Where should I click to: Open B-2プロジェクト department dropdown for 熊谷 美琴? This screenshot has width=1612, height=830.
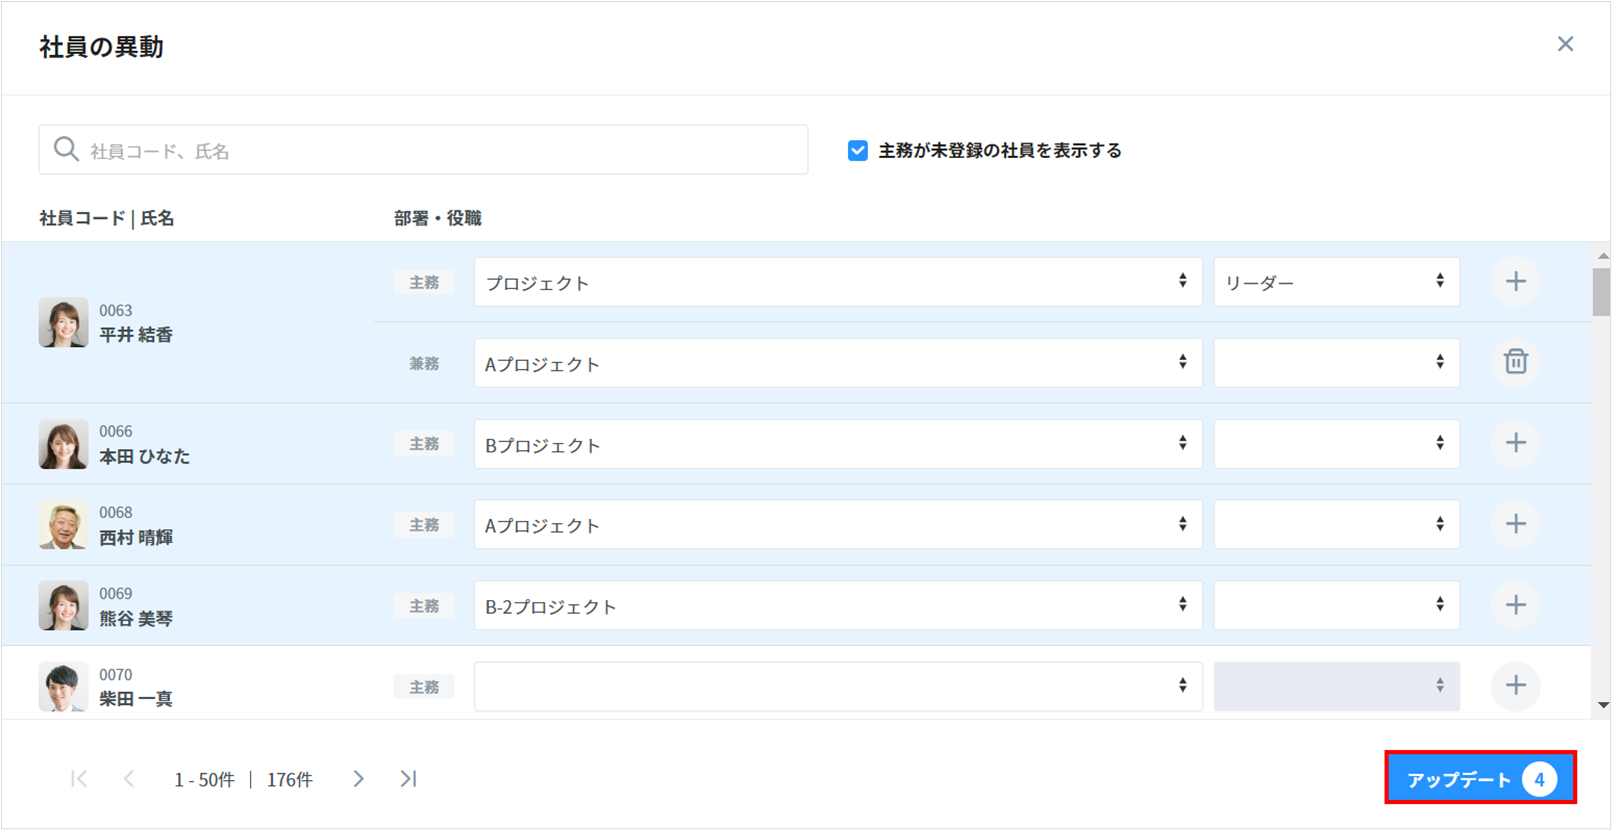click(x=837, y=606)
